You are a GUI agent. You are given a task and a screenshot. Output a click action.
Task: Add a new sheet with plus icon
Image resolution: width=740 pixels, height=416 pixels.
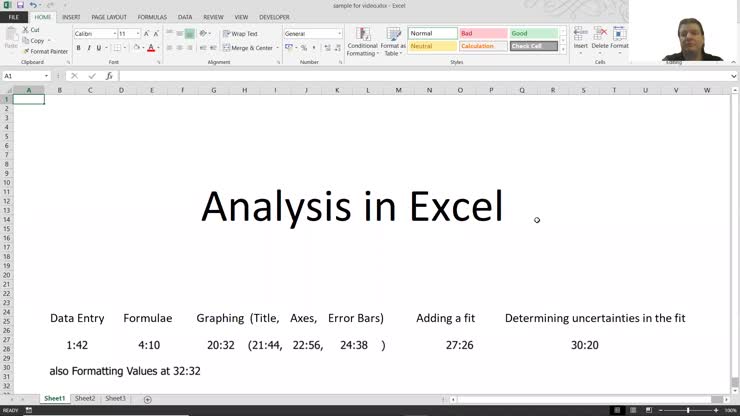148,399
